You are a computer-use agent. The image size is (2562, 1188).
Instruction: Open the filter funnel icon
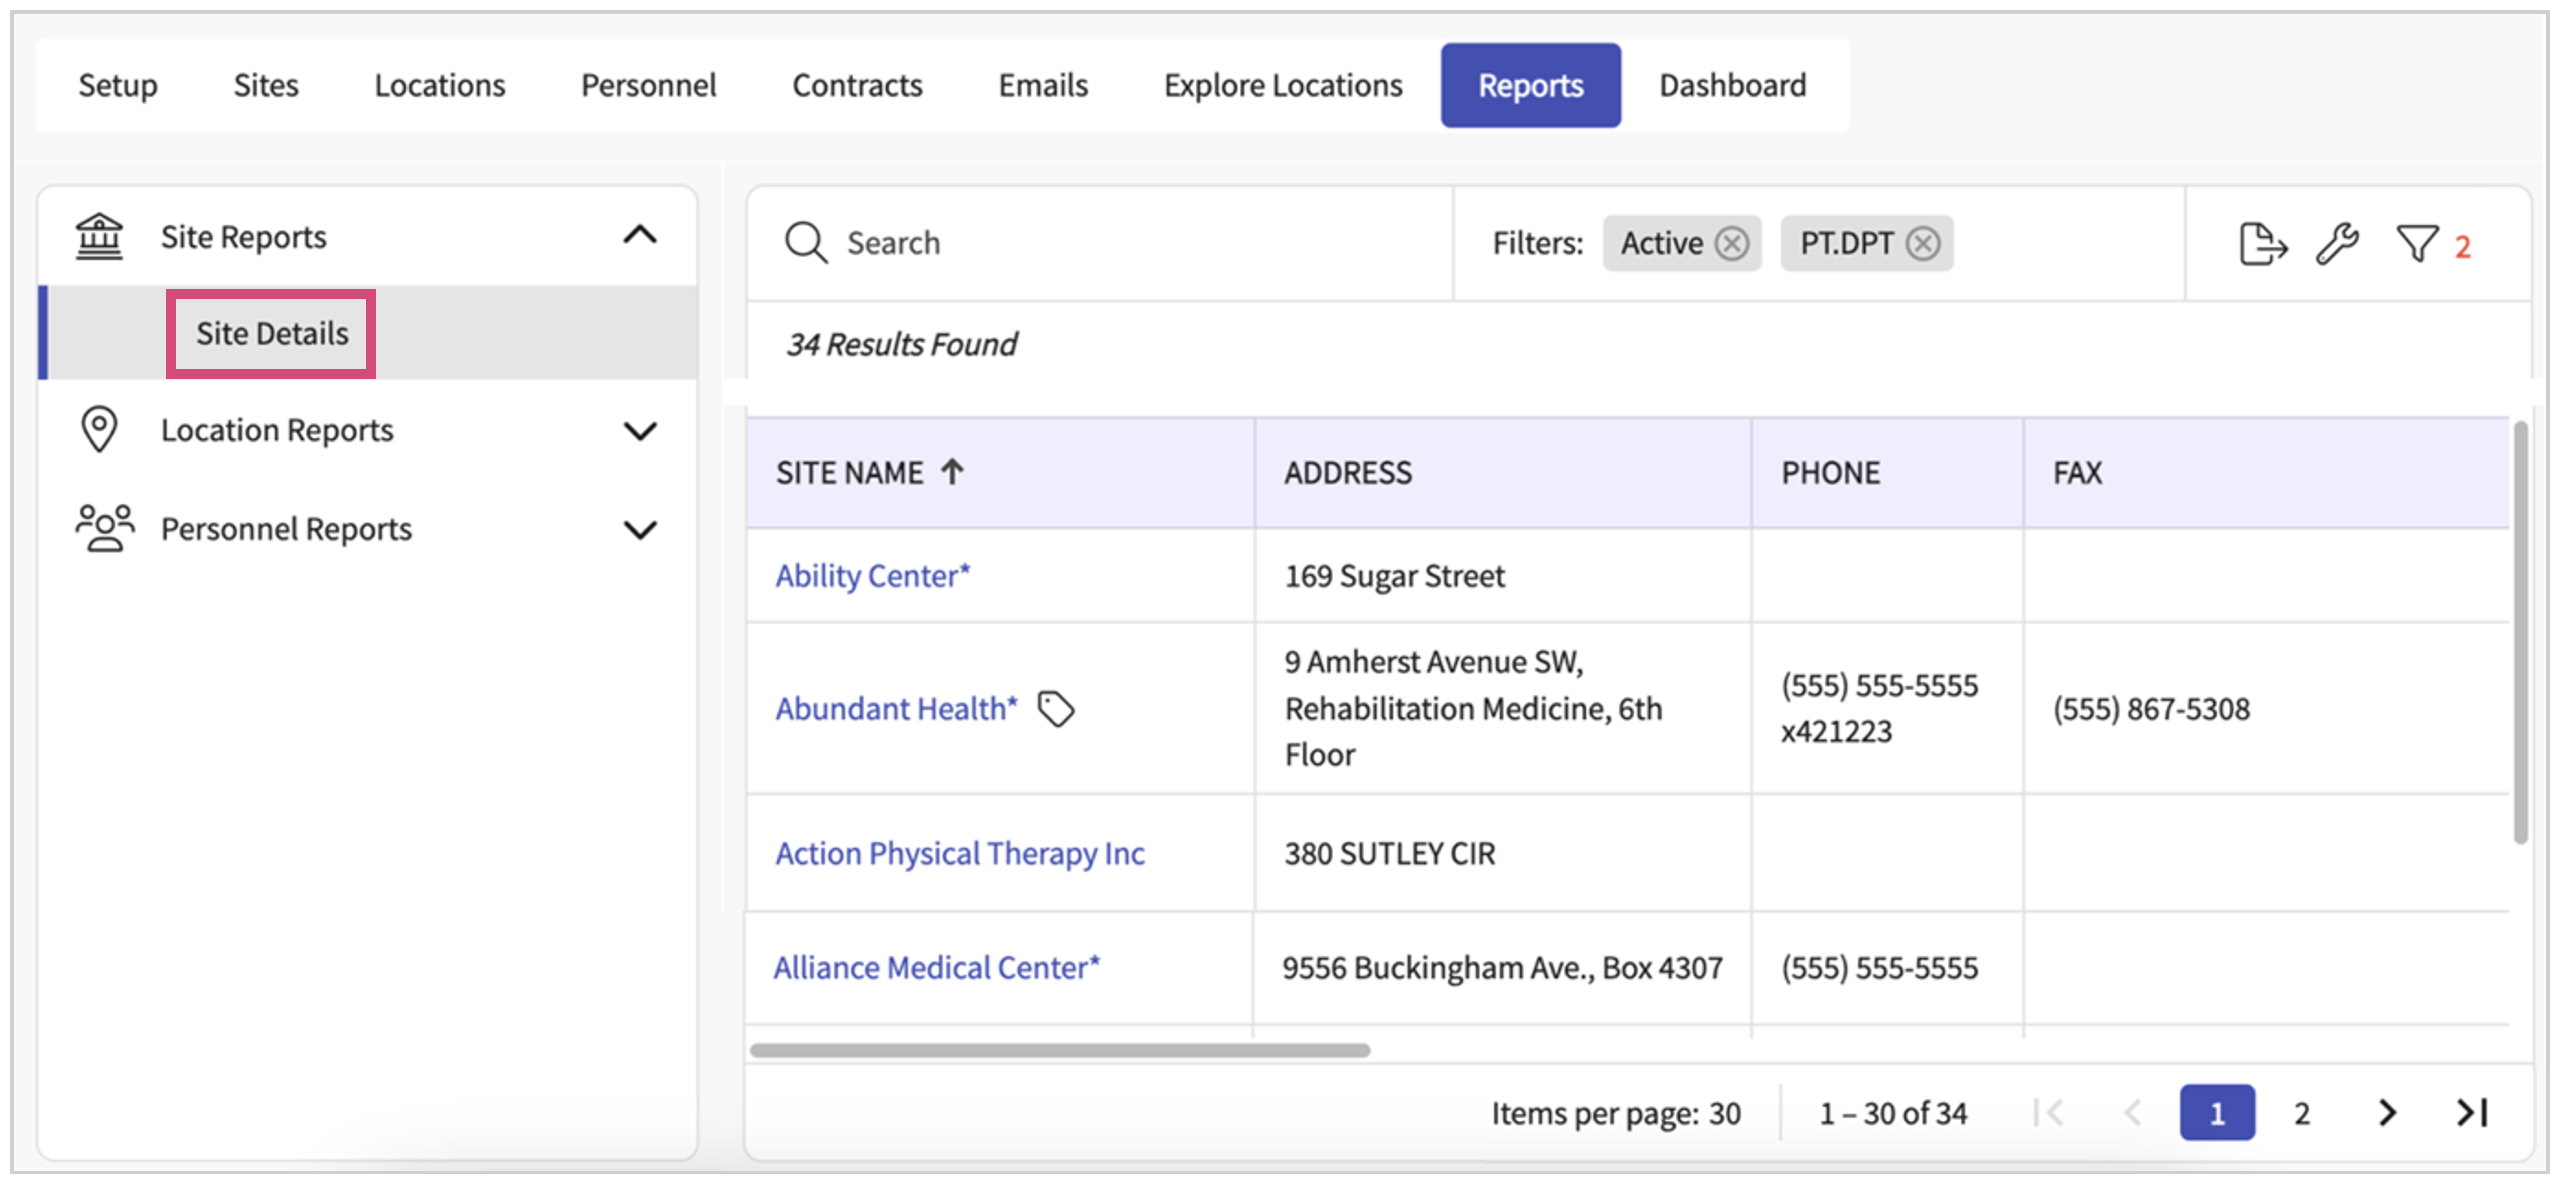(x=2417, y=244)
